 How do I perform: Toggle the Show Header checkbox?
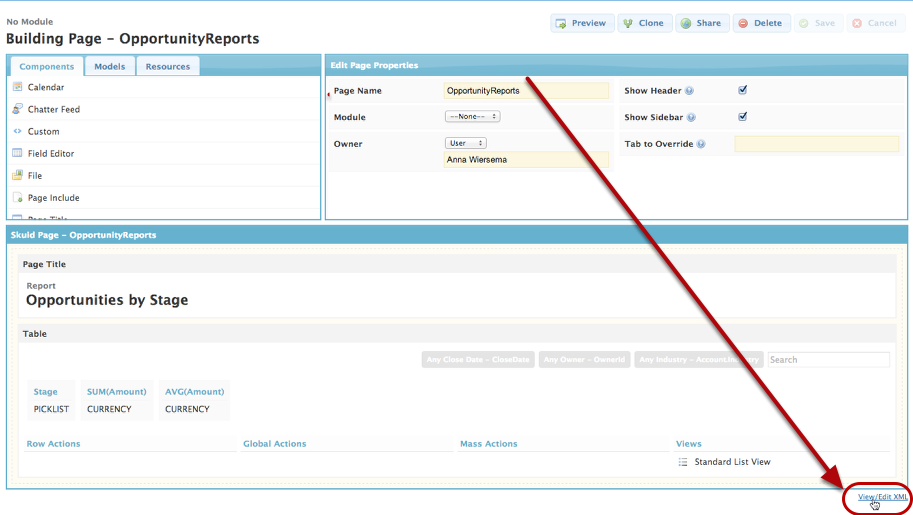tap(743, 90)
